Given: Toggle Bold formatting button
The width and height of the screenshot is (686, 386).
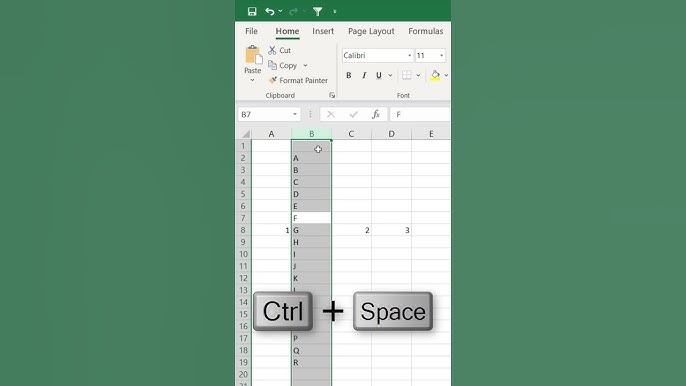Looking at the screenshot, I should (348, 75).
